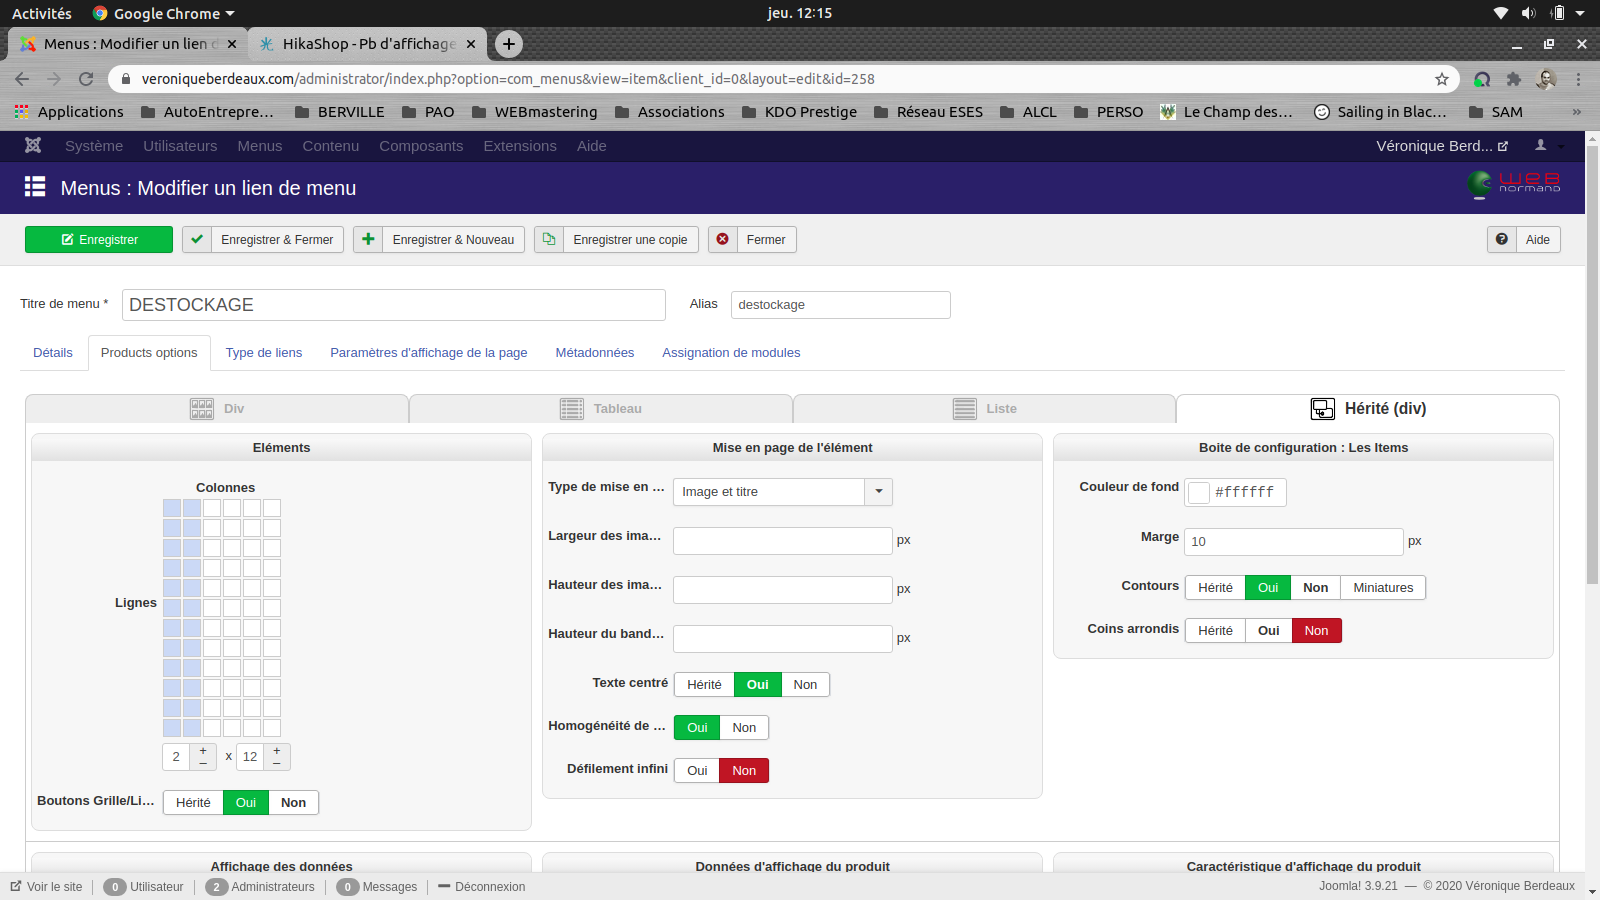
Task: Open the Couleur de fond color swatch
Action: click(1199, 493)
